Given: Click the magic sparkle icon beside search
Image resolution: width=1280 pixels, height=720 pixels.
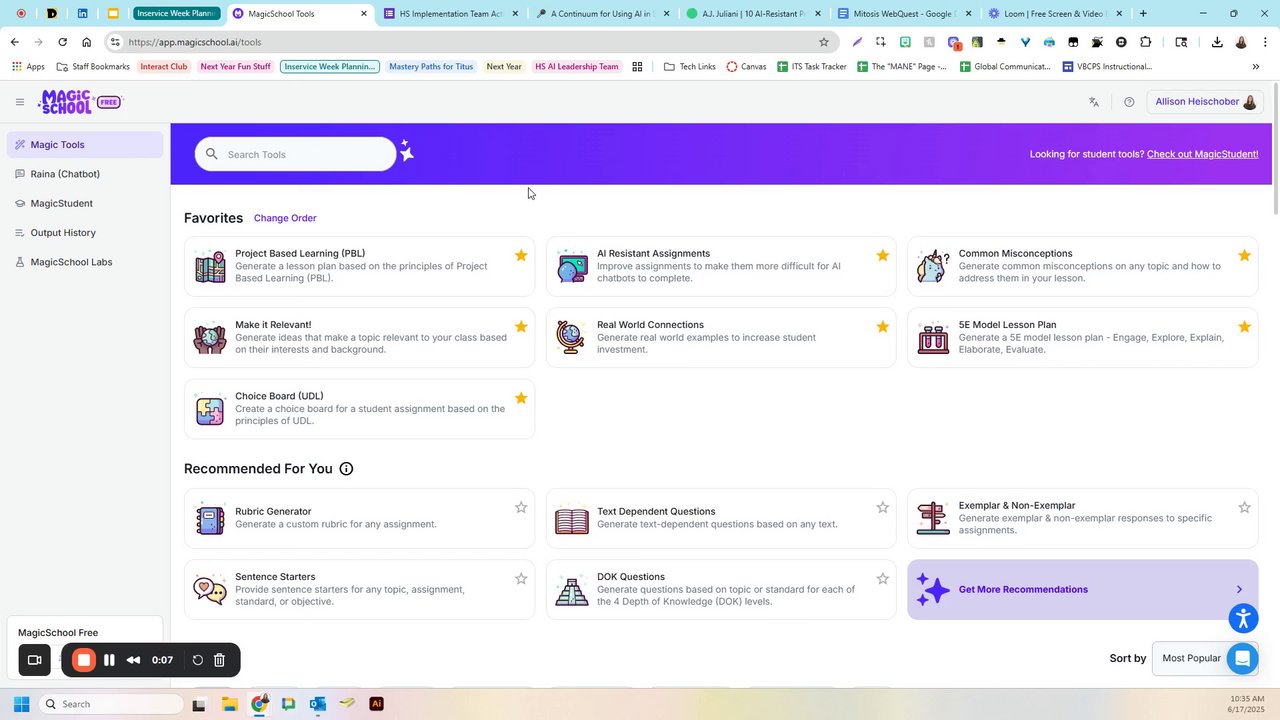Looking at the screenshot, I should coord(406,150).
